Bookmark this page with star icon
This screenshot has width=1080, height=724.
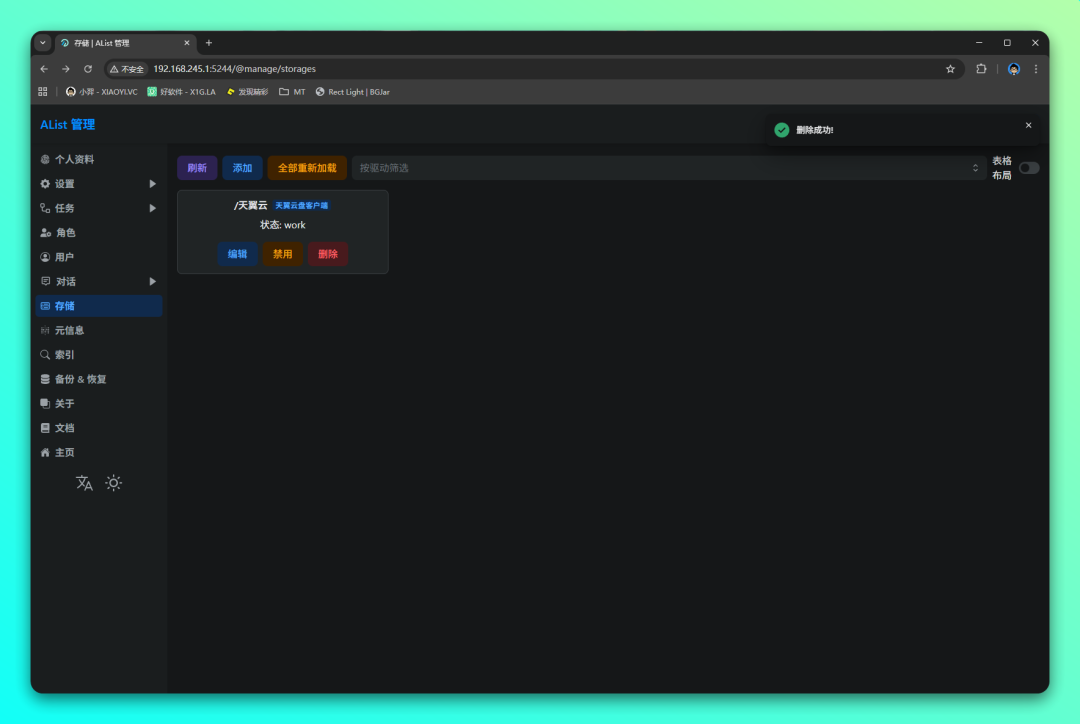pos(950,69)
